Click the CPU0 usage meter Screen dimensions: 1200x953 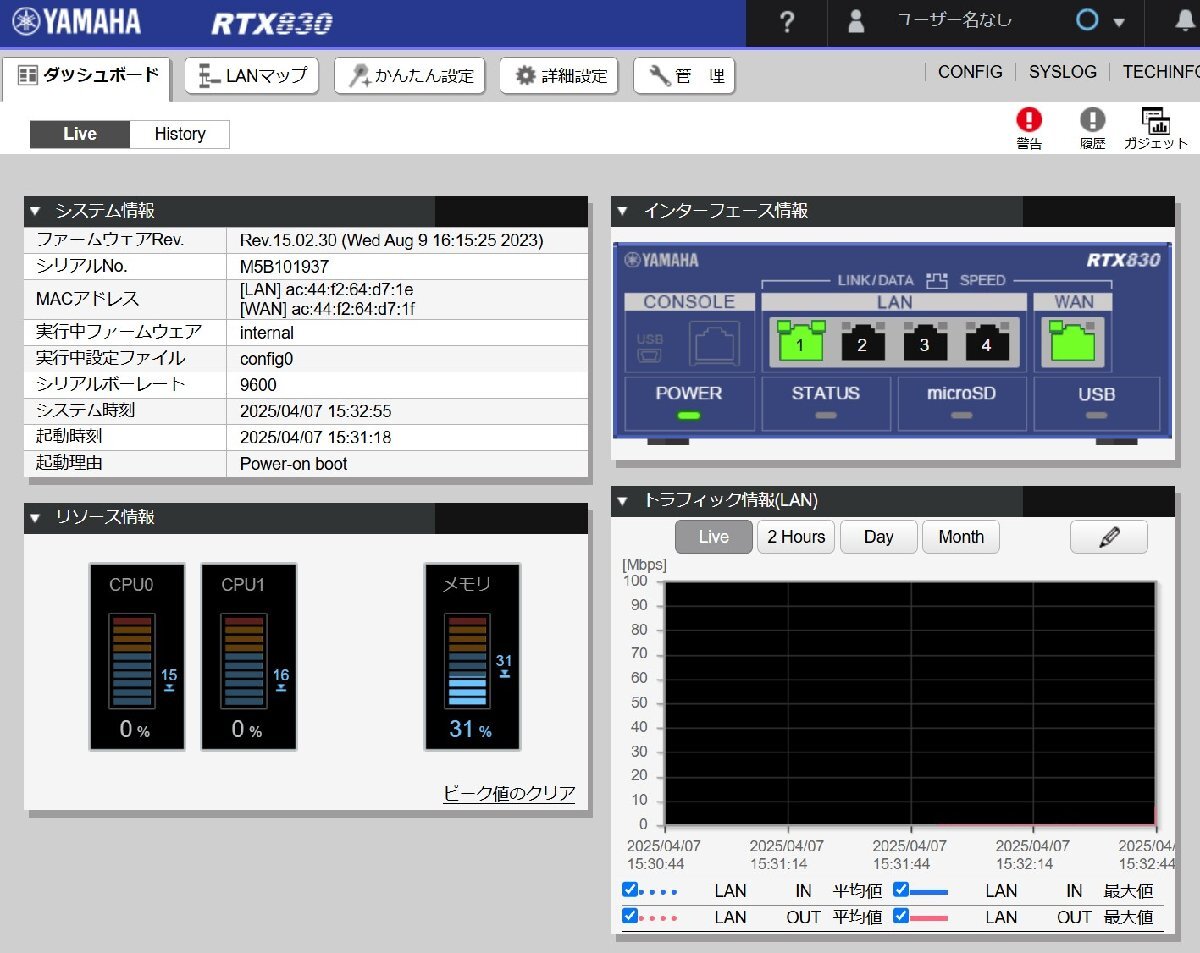pyautogui.click(x=137, y=656)
